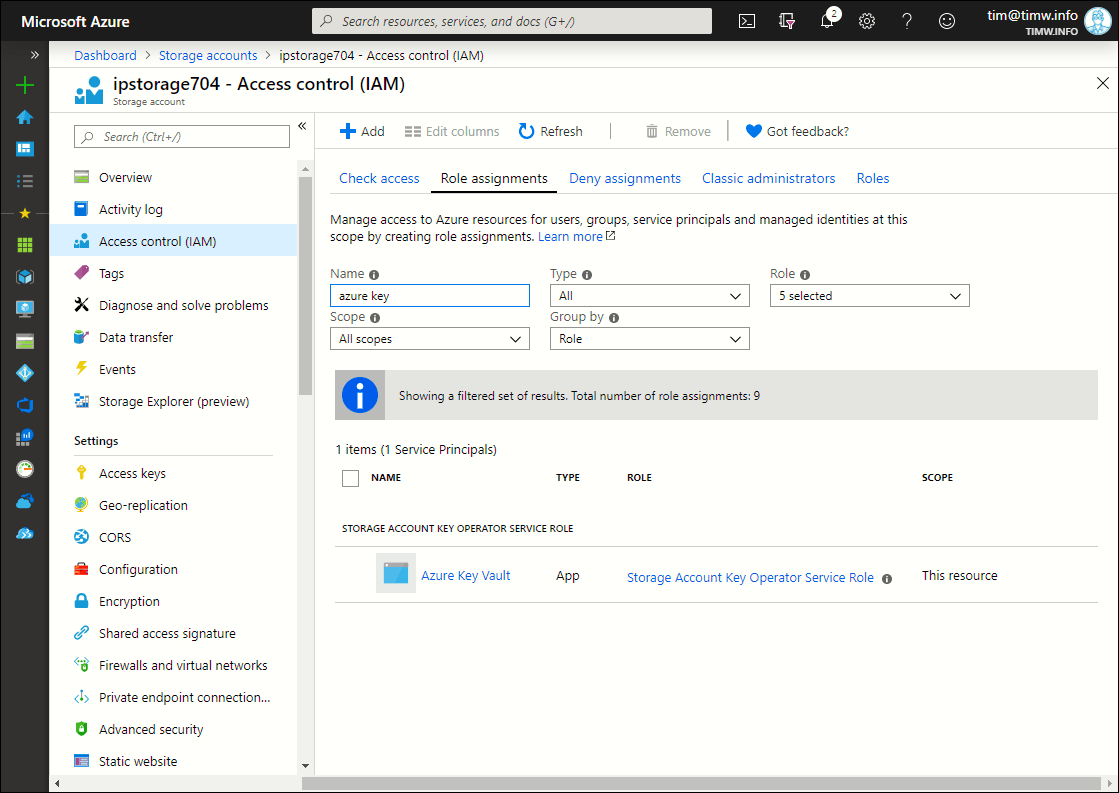
Task: Open the Role filter showing 5 selected
Action: tap(869, 296)
